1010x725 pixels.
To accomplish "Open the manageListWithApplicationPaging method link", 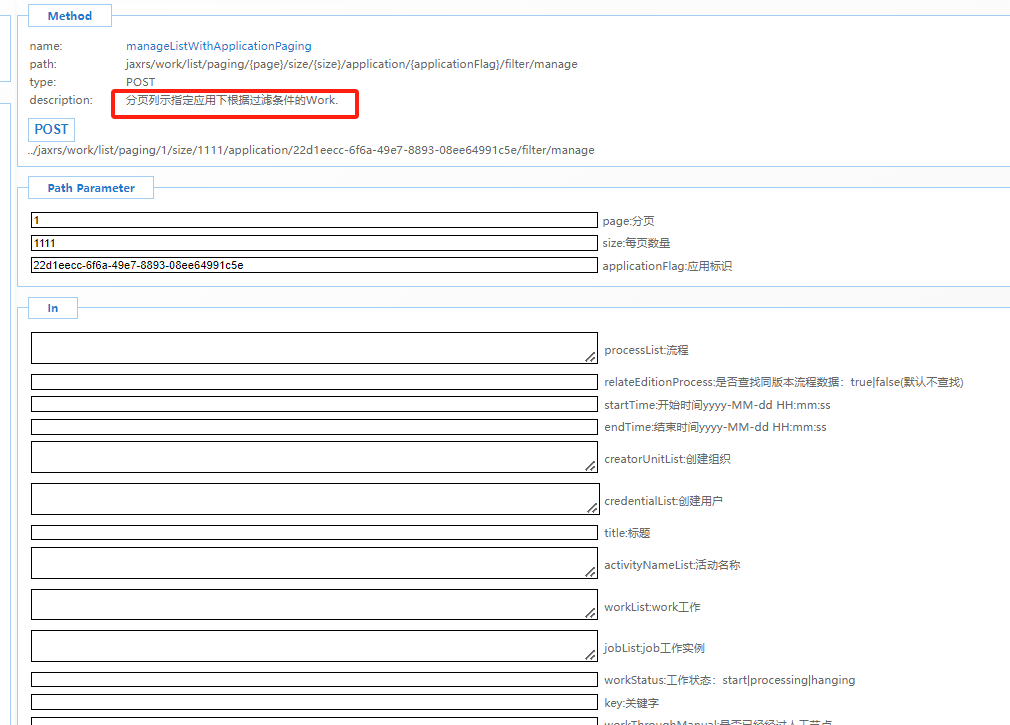I will (218, 46).
